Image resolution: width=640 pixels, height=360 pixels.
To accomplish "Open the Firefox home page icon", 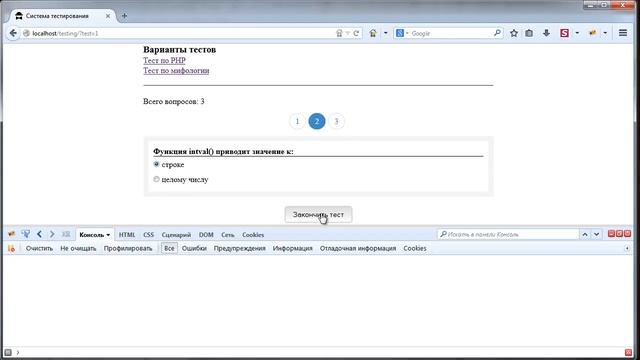I will pyautogui.click(x=373, y=33).
